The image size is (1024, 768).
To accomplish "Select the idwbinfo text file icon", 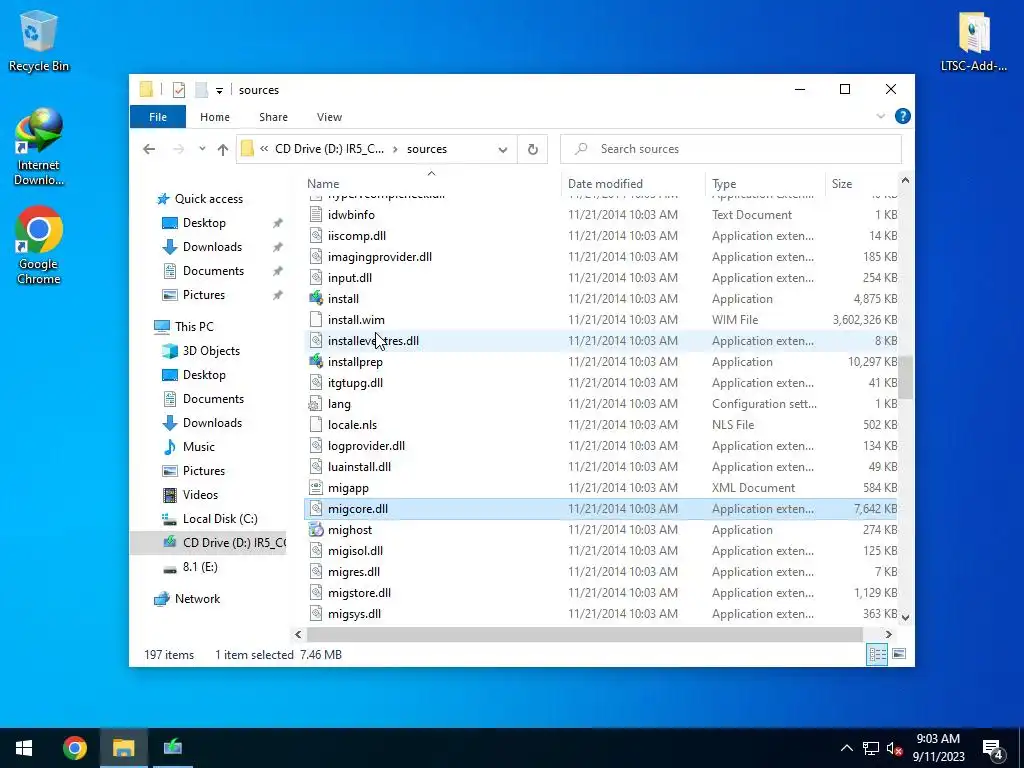I will point(316,215).
